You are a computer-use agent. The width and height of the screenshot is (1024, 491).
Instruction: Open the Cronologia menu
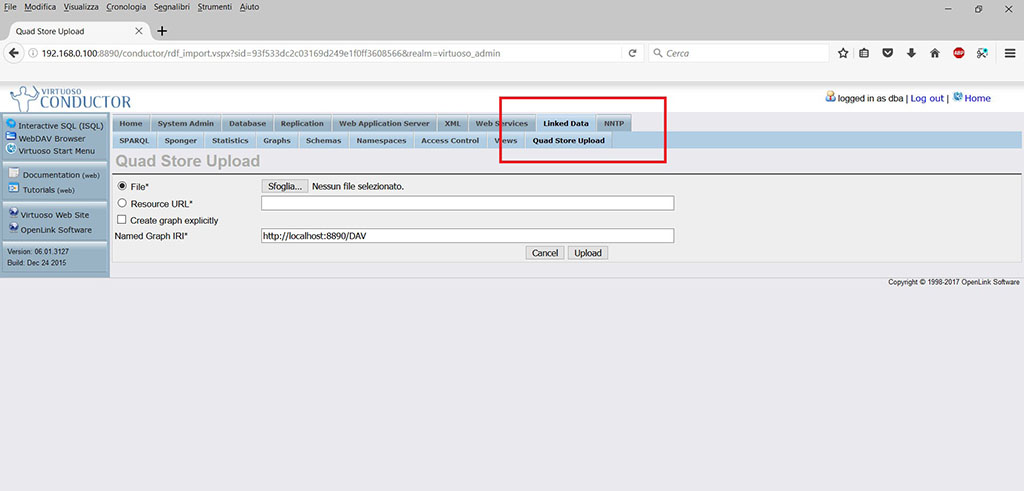(x=127, y=7)
